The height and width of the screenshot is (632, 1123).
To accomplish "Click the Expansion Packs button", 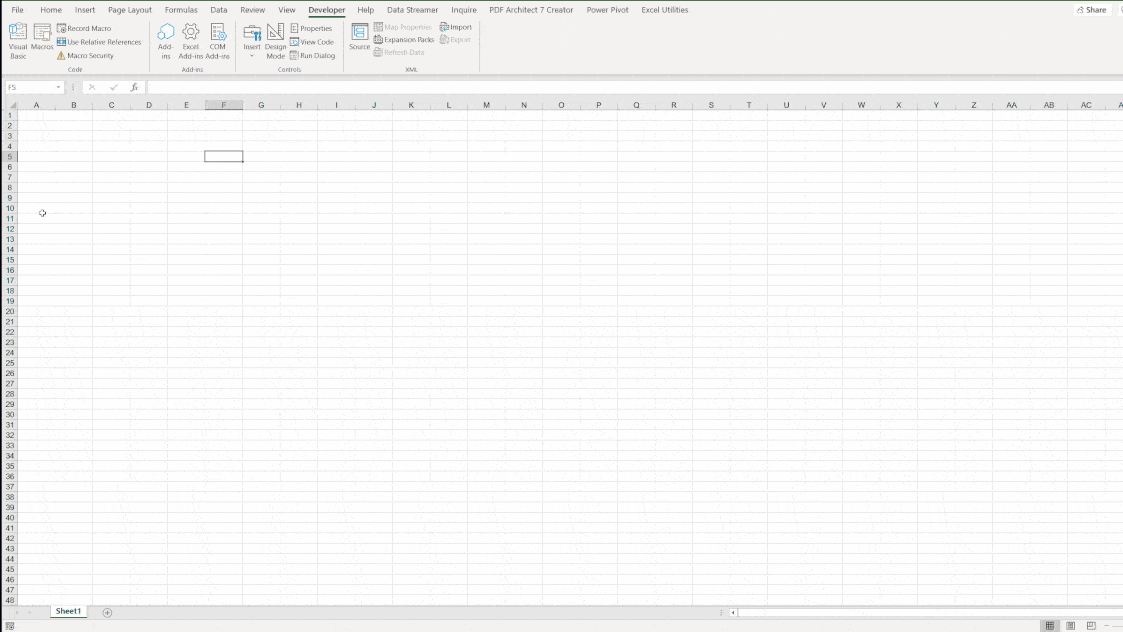I will pyautogui.click(x=404, y=40).
